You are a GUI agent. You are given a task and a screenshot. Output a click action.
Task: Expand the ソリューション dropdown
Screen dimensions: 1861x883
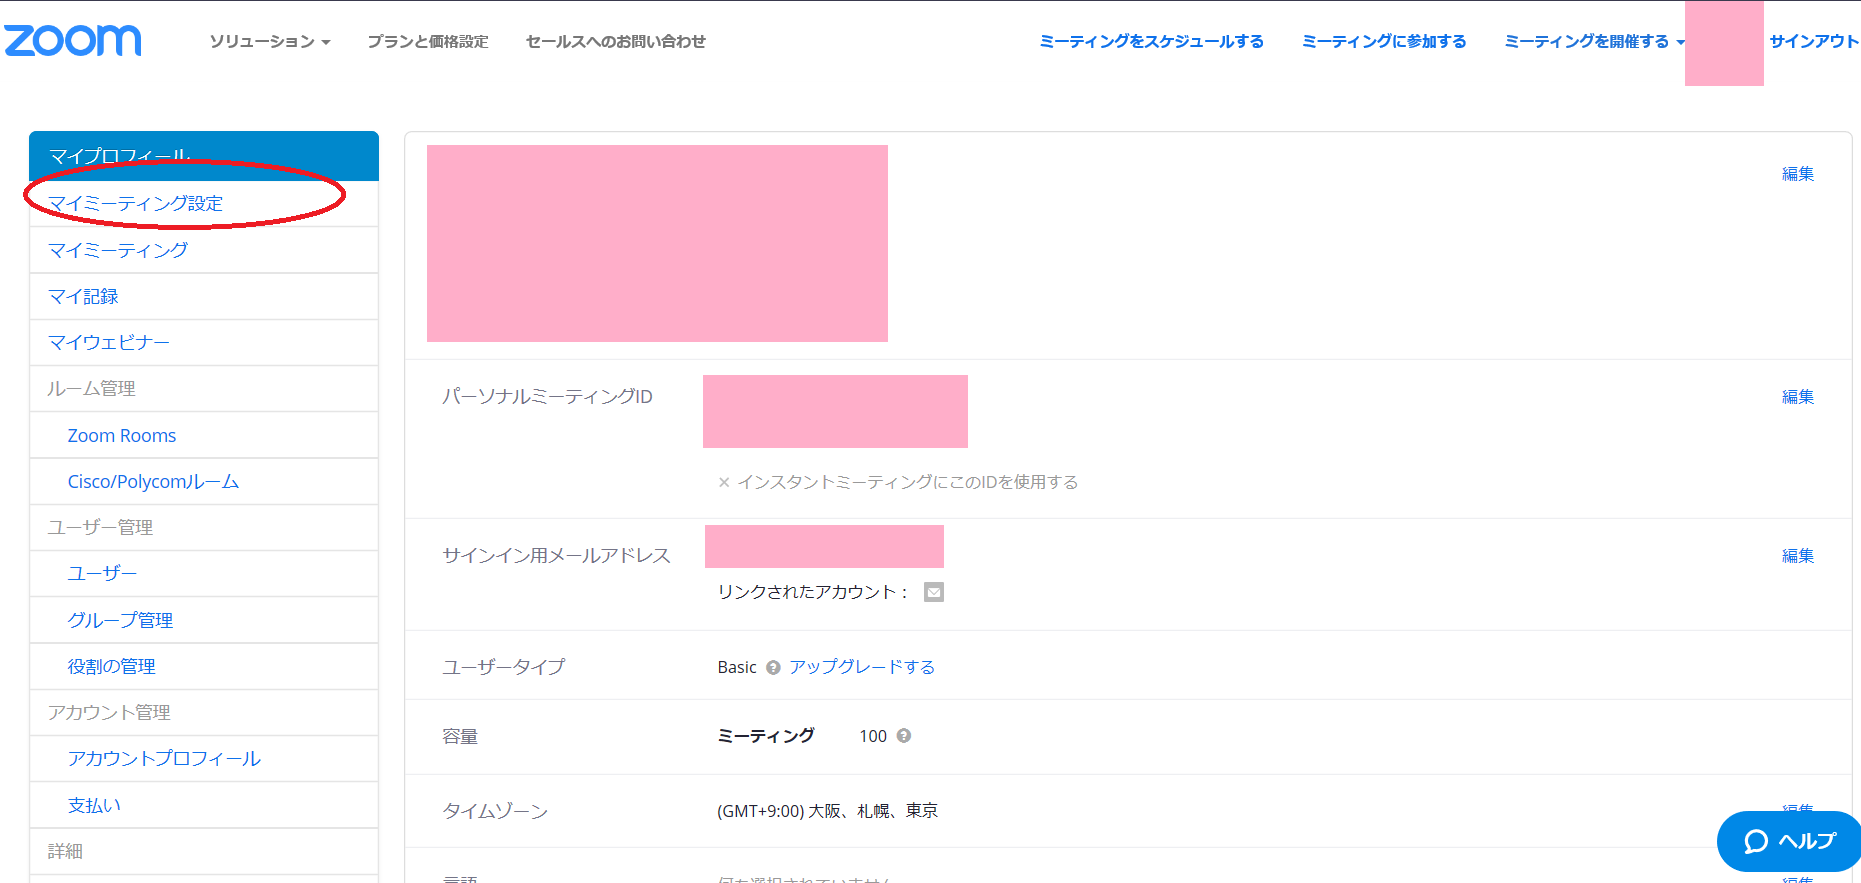[x=269, y=42]
